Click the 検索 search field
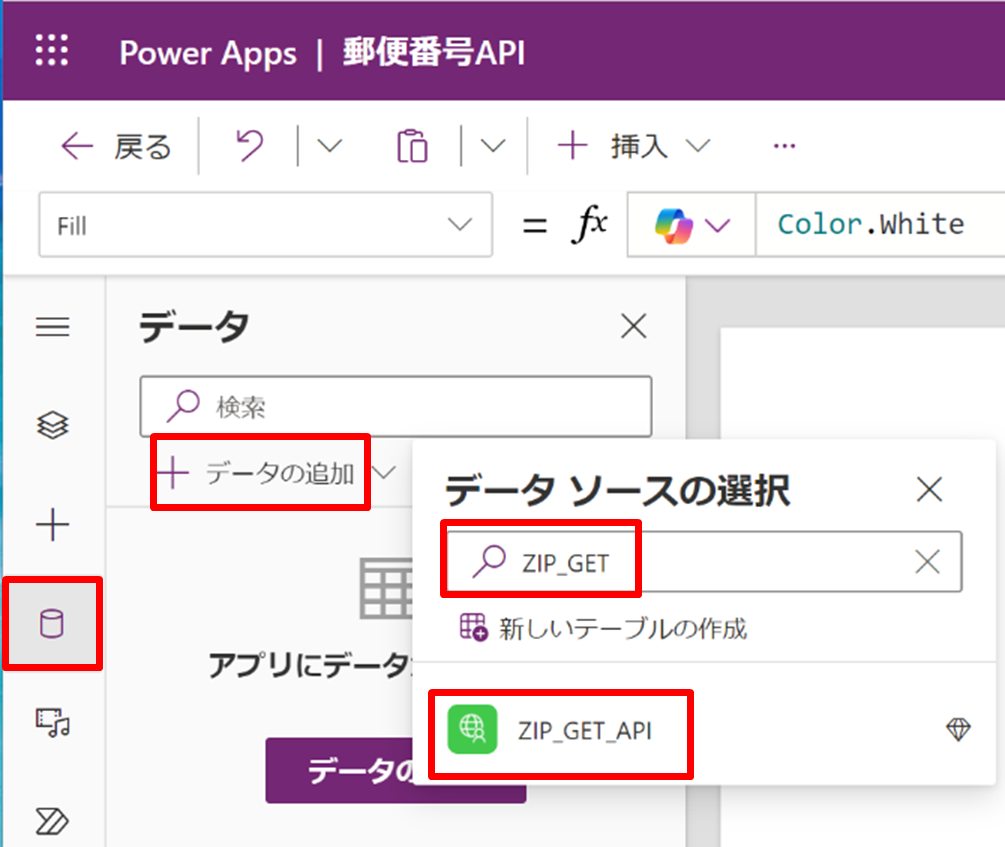Image resolution: width=1005 pixels, height=847 pixels. (x=395, y=407)
